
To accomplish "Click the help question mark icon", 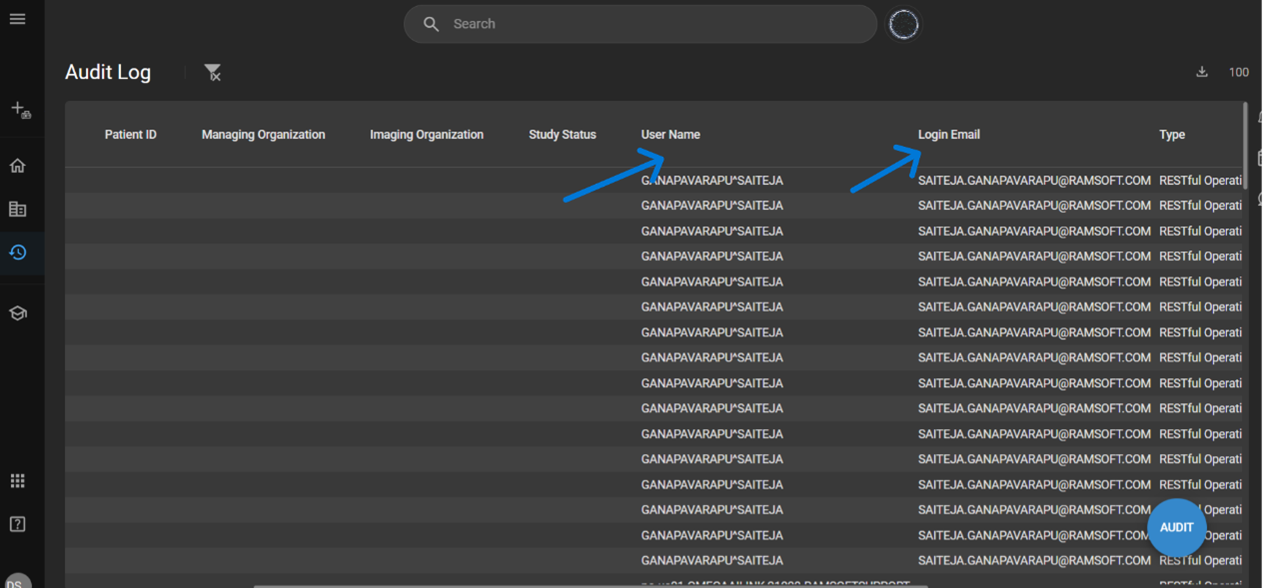I will click(x=18, y=524).
